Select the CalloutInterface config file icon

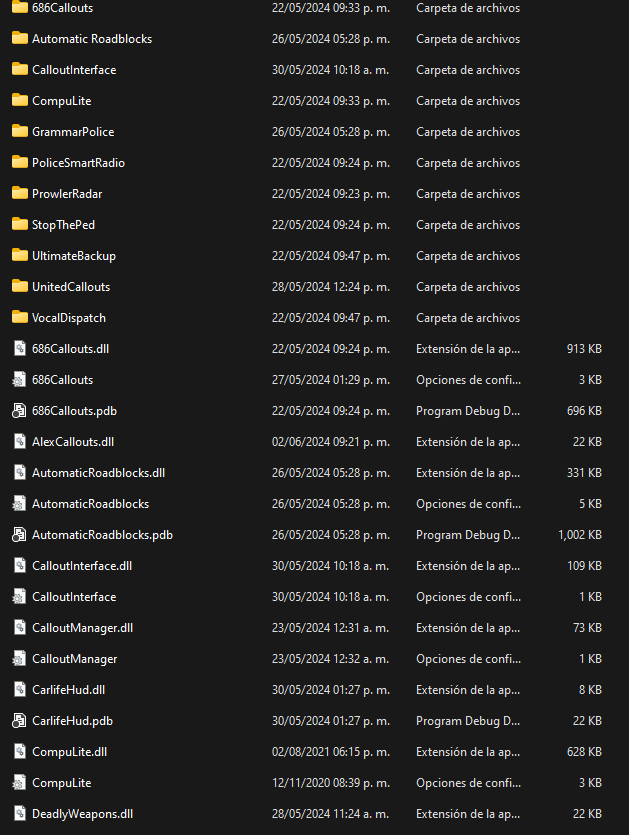[x=19, y=596]
